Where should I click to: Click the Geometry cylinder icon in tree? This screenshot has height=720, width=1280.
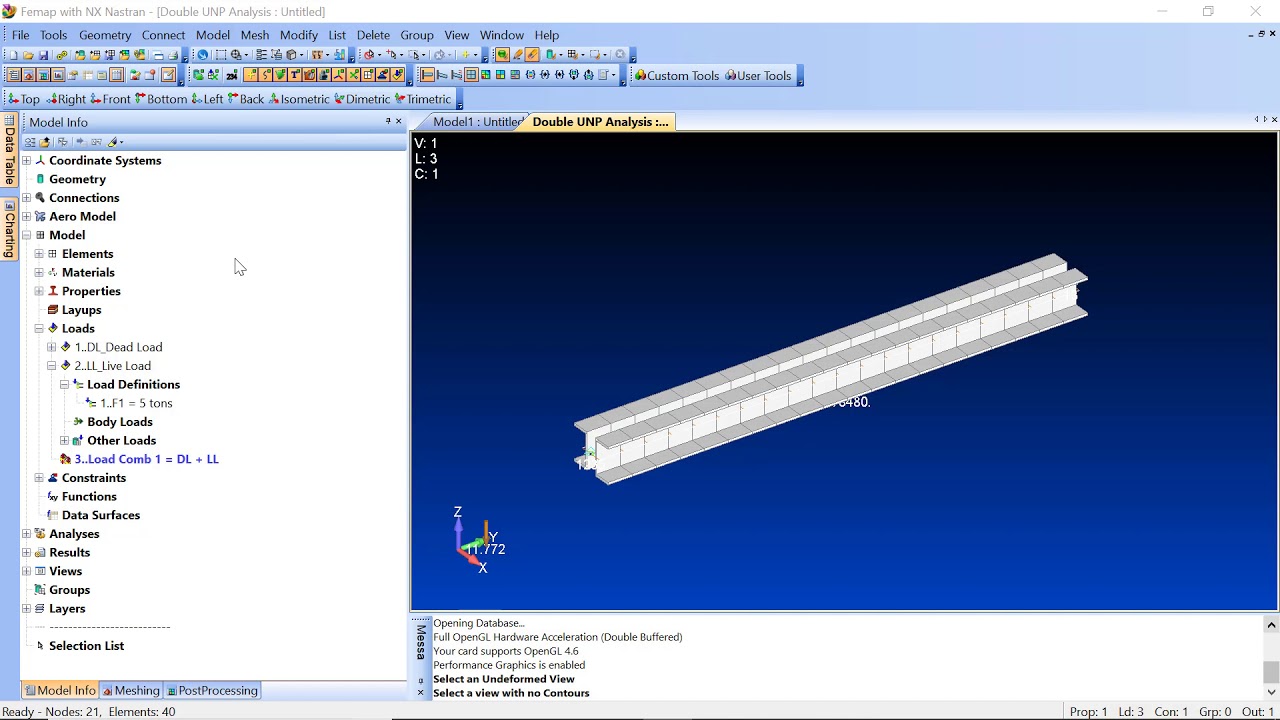(x=40, y=179)
